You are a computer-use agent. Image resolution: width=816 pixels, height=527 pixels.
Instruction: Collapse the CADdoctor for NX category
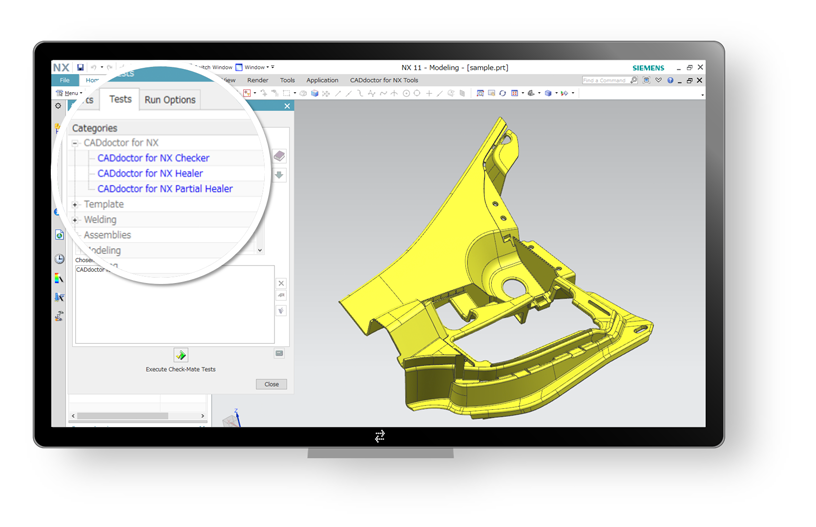tap(75, 143)
